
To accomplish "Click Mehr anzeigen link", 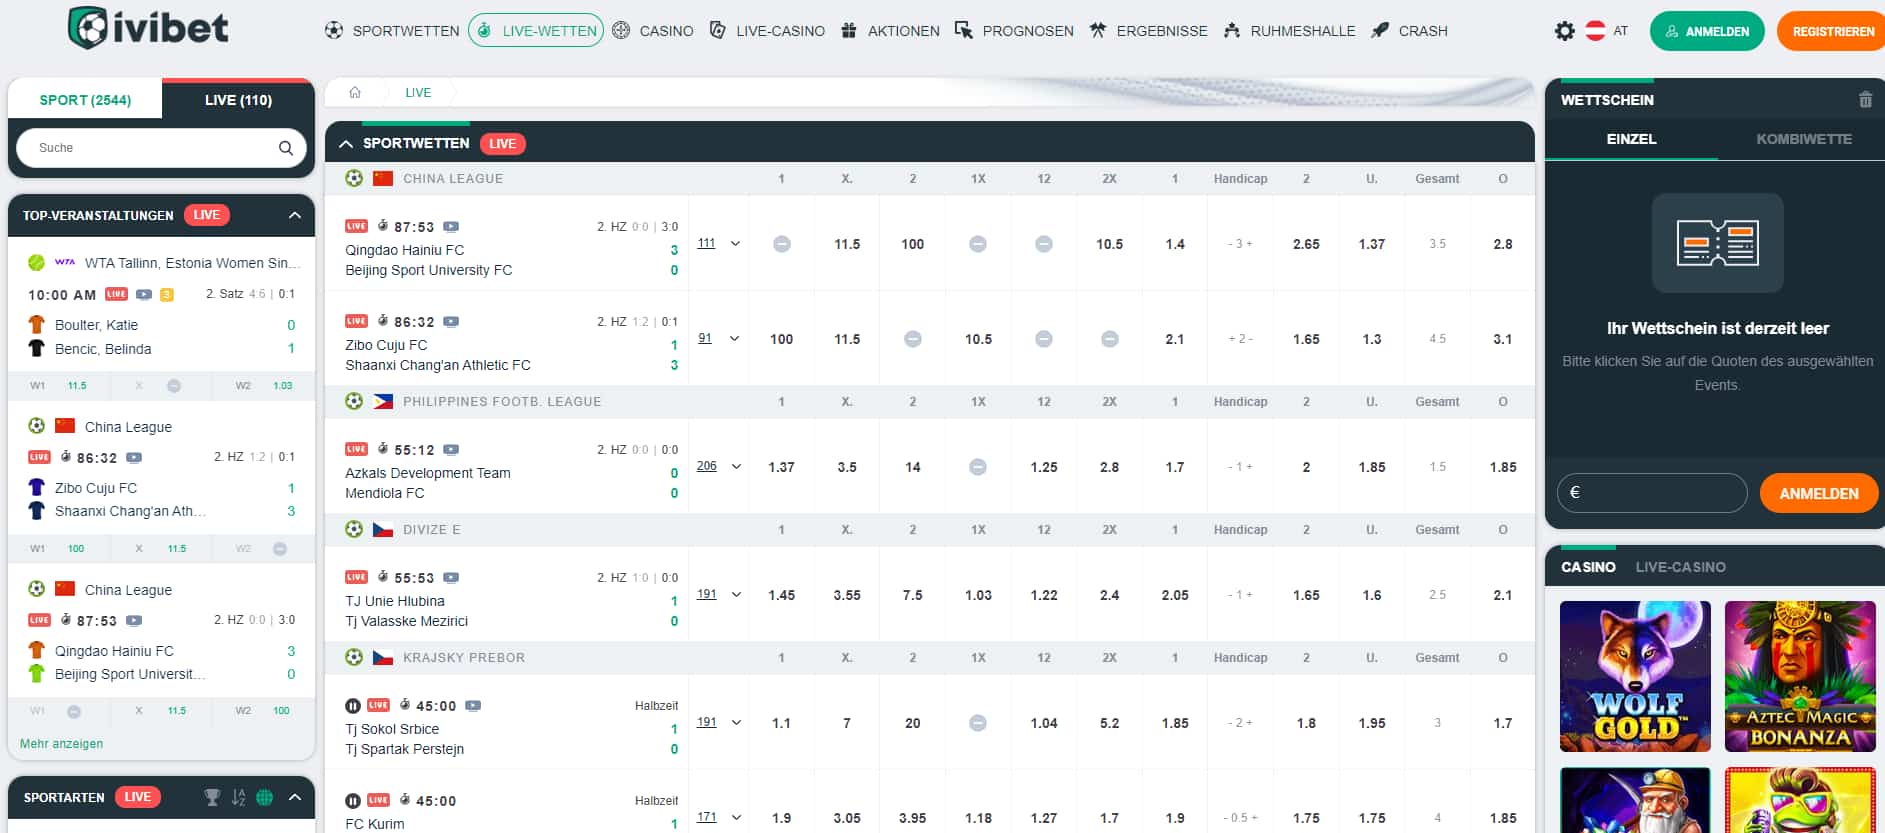I will (x=61, y=744).
